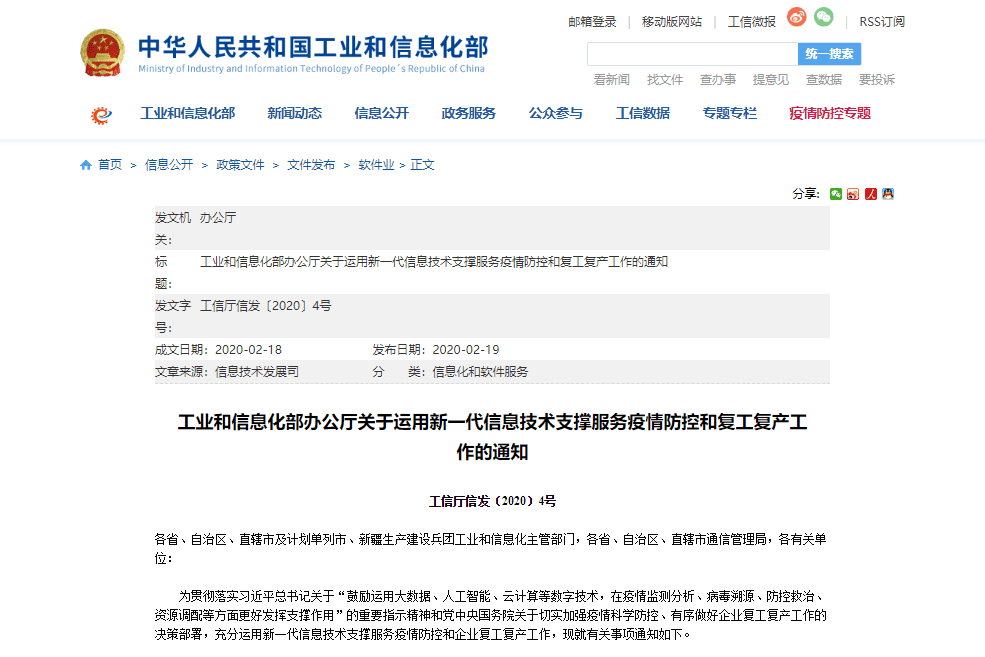Screen dimensions: 985x657
Task: Click document number 工信厅信发〔2020〕4号 in table
Action: pyautogui.click(x=265, y=306)
